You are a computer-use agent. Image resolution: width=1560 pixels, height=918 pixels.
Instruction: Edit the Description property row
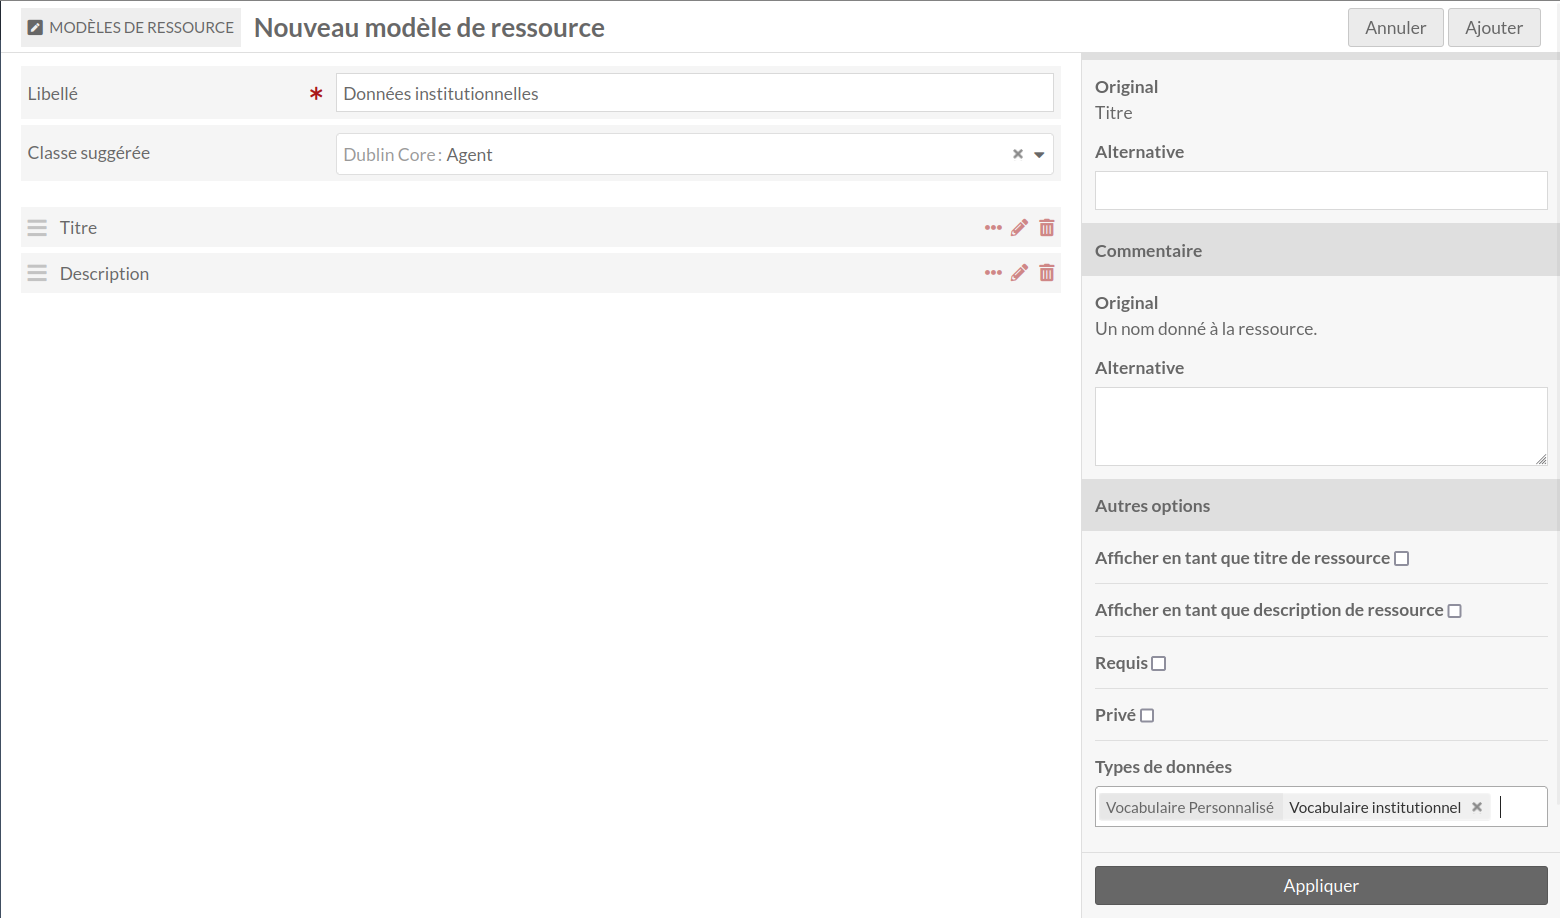pos(1019,273)
